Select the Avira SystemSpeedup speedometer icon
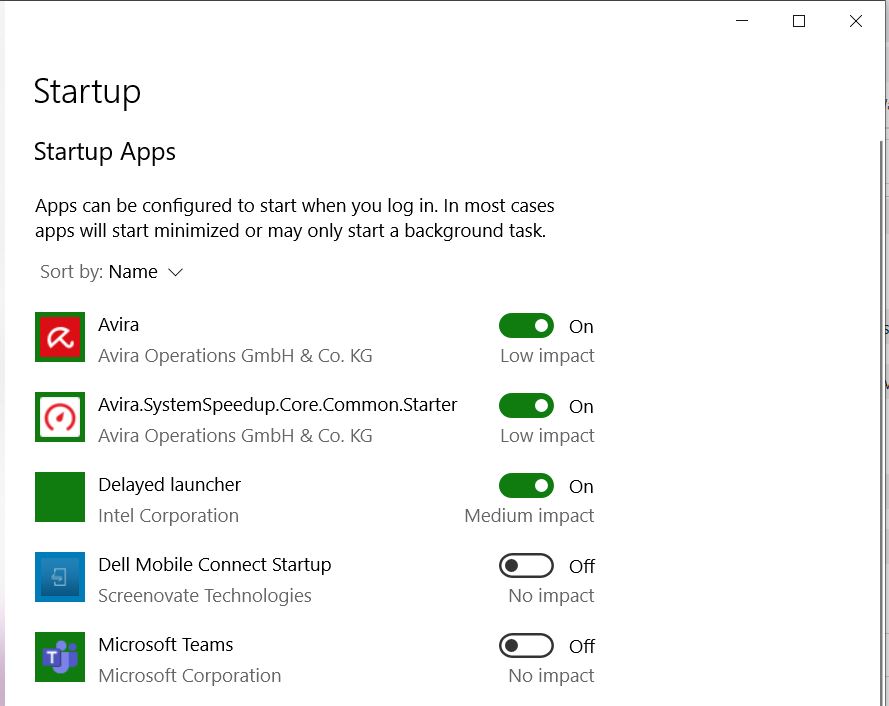Image resolution: width=889 pixels, height=706 pixels. pos(59,417)
